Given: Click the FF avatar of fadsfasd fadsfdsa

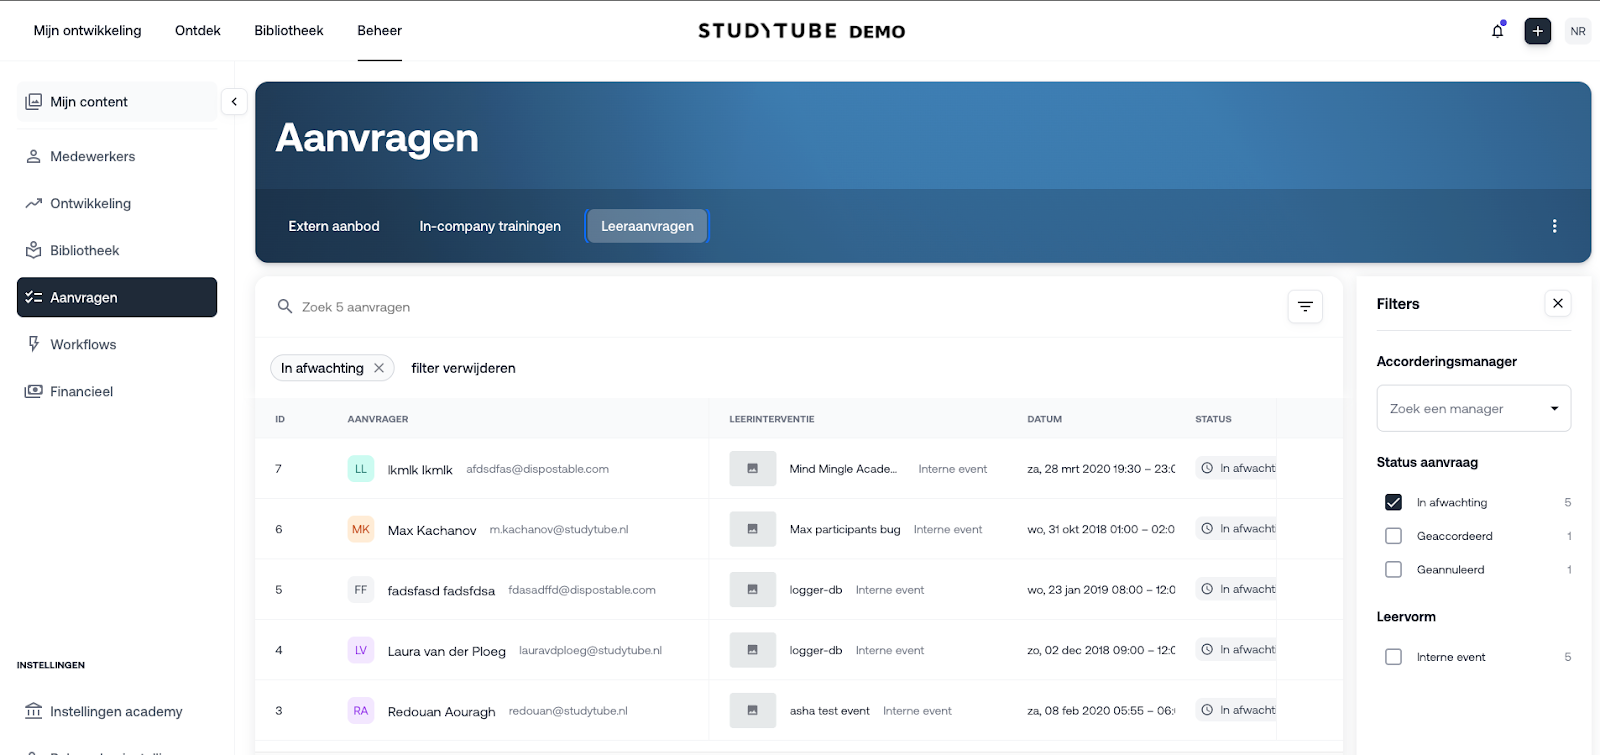Looking at the screenshot, I should point(361,590).
